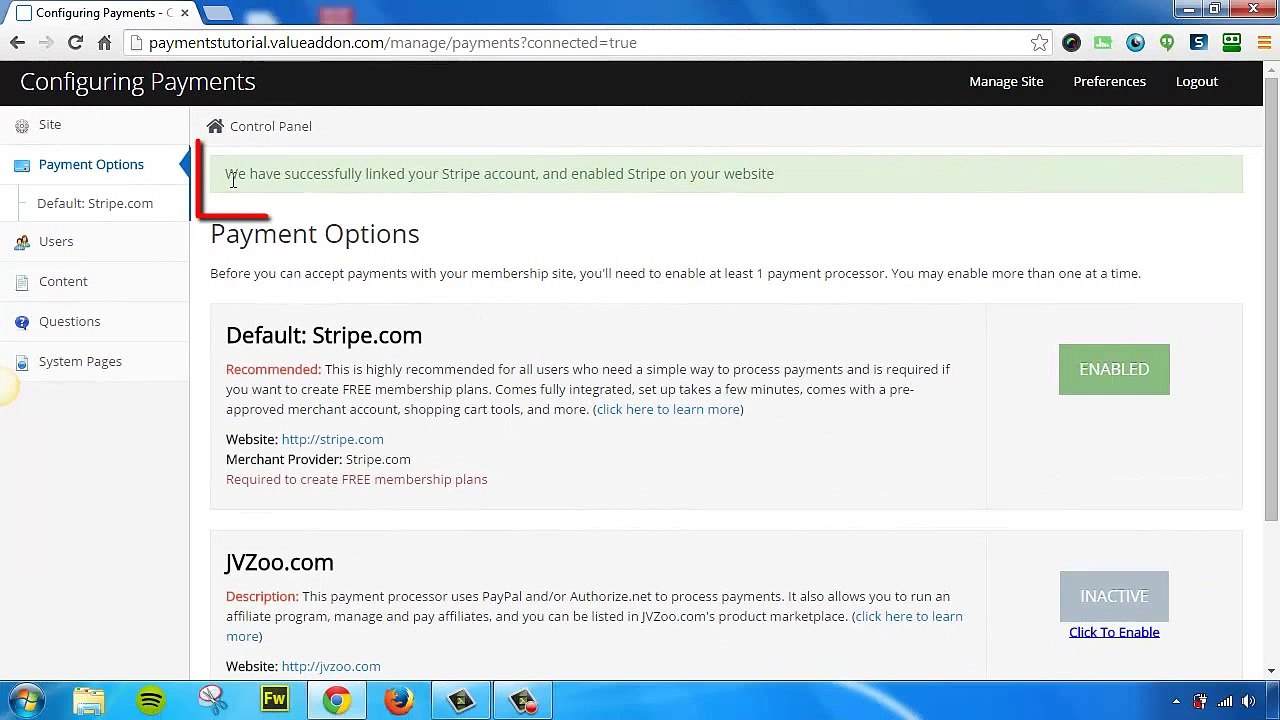The height and width of the screenshot is (720, 1280).
Task: Click Logout in top navigation
Action: click(x=1197, y=81)
